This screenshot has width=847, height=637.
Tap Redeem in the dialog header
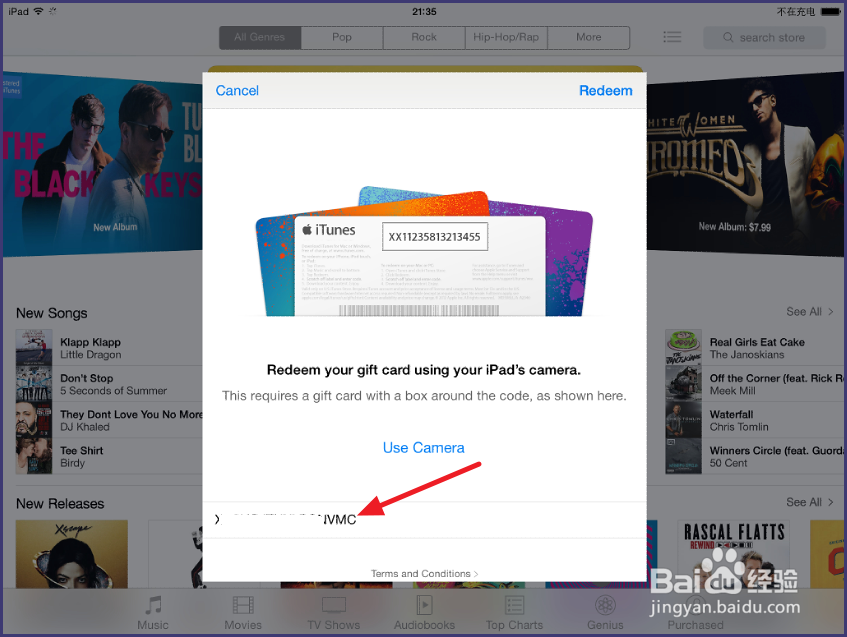(606, 90)
